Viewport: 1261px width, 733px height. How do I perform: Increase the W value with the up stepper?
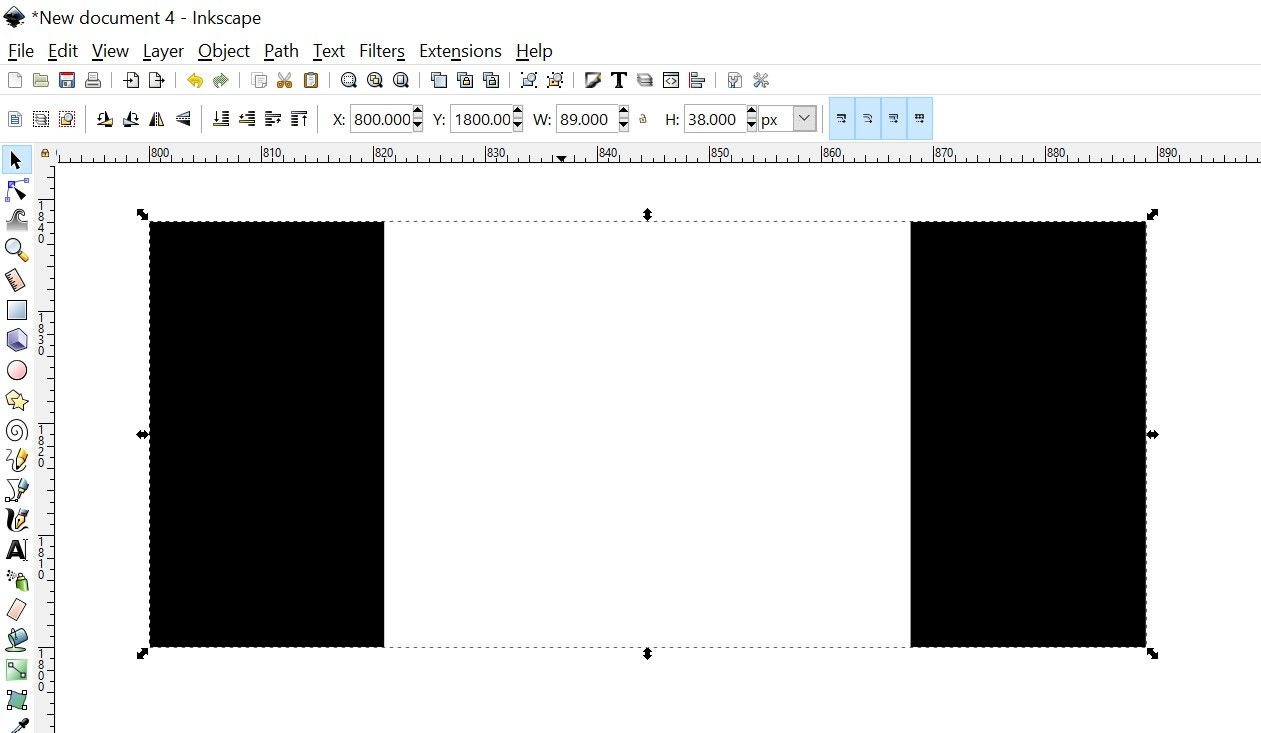click(x=622, y=112)
